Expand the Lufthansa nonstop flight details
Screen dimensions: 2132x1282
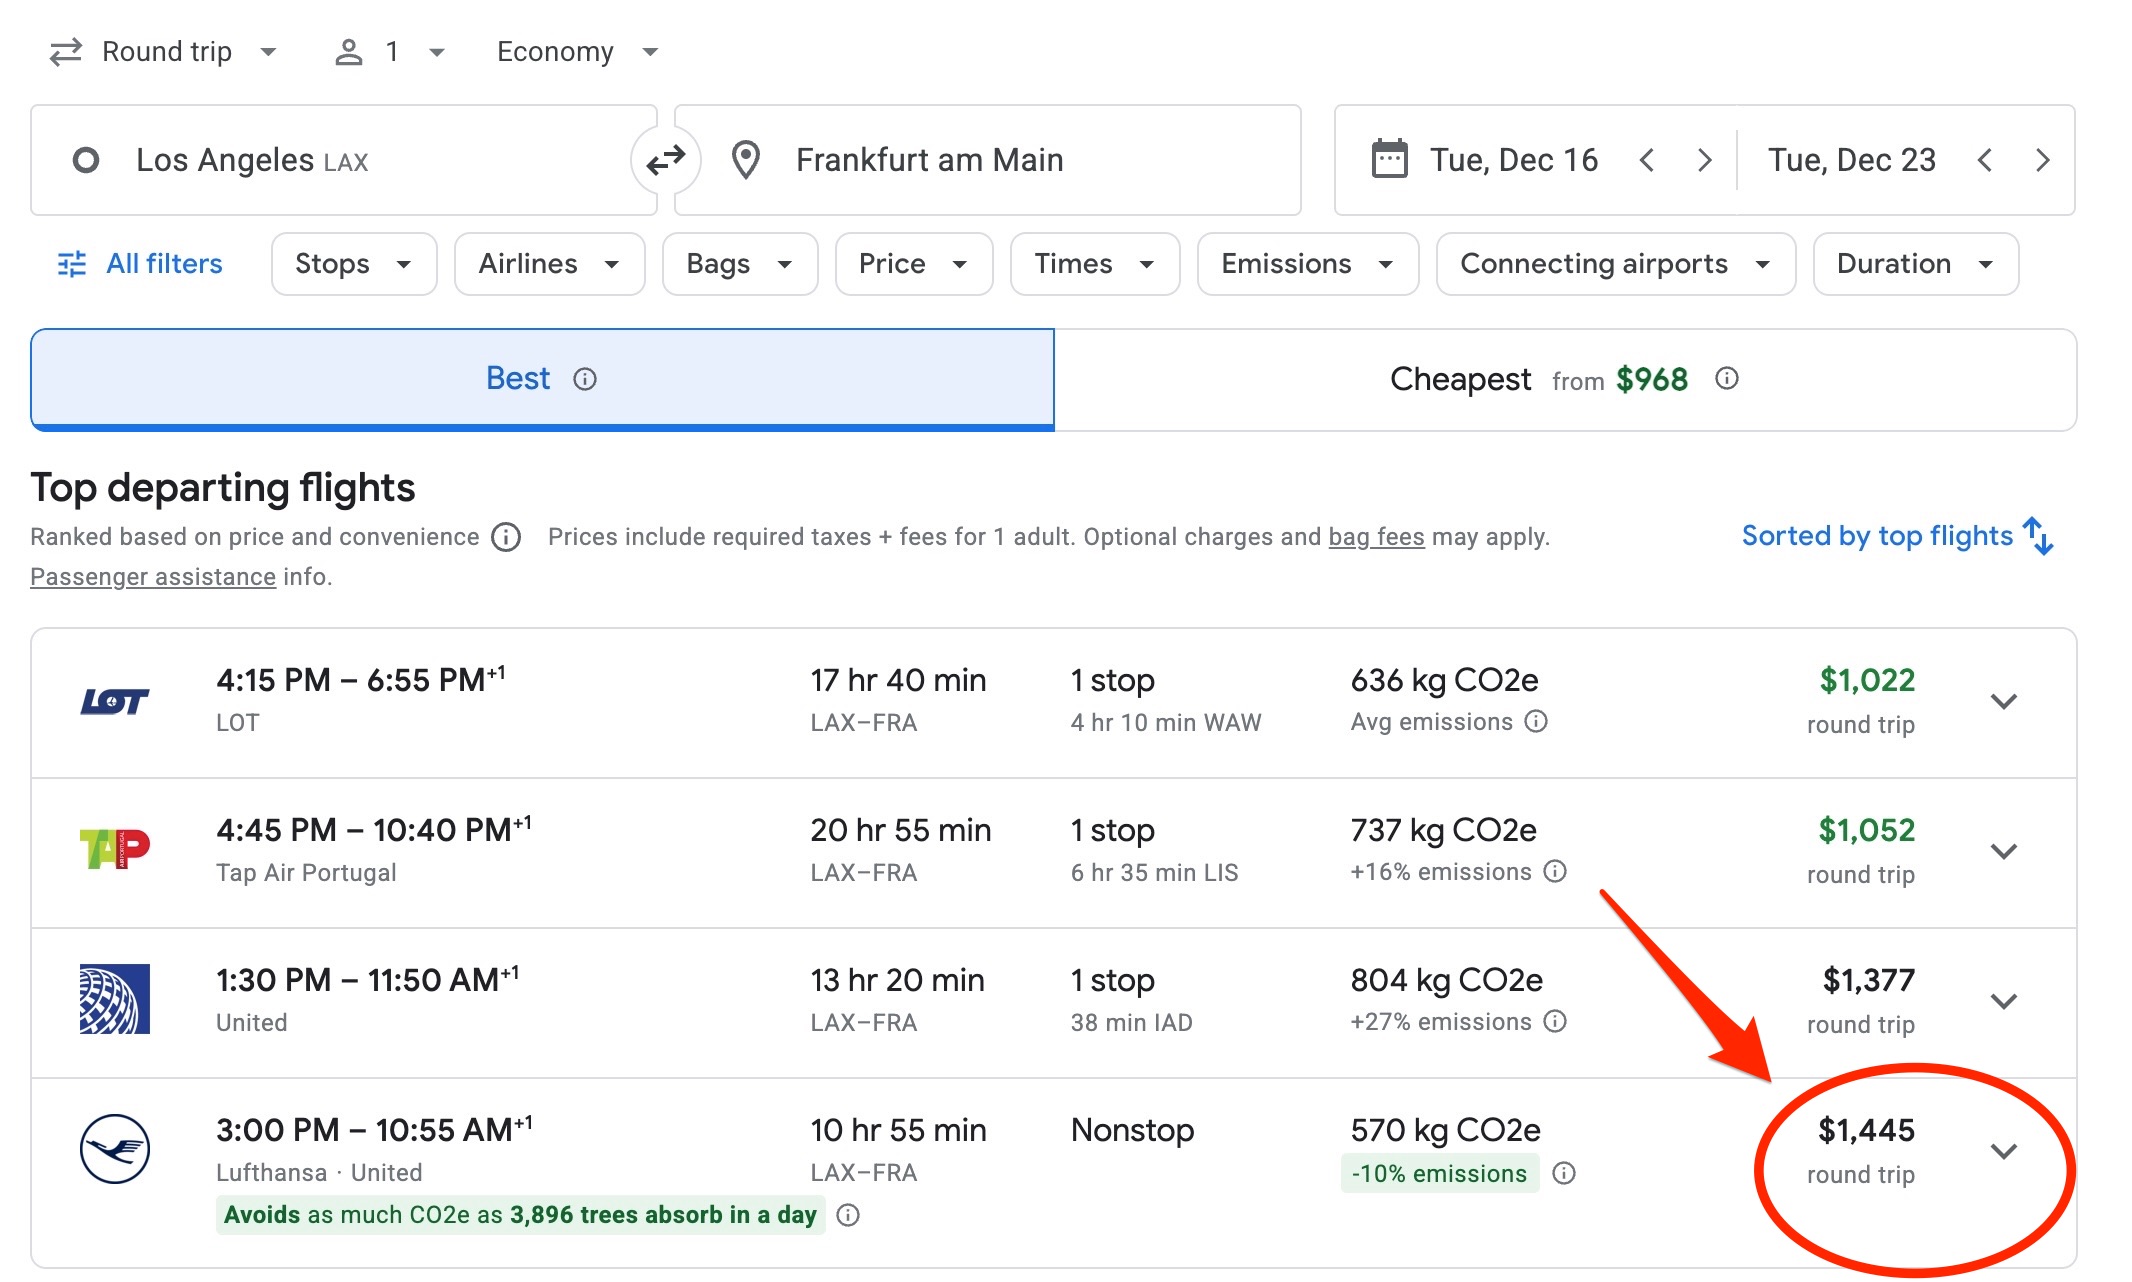tap(2003, 1151)
